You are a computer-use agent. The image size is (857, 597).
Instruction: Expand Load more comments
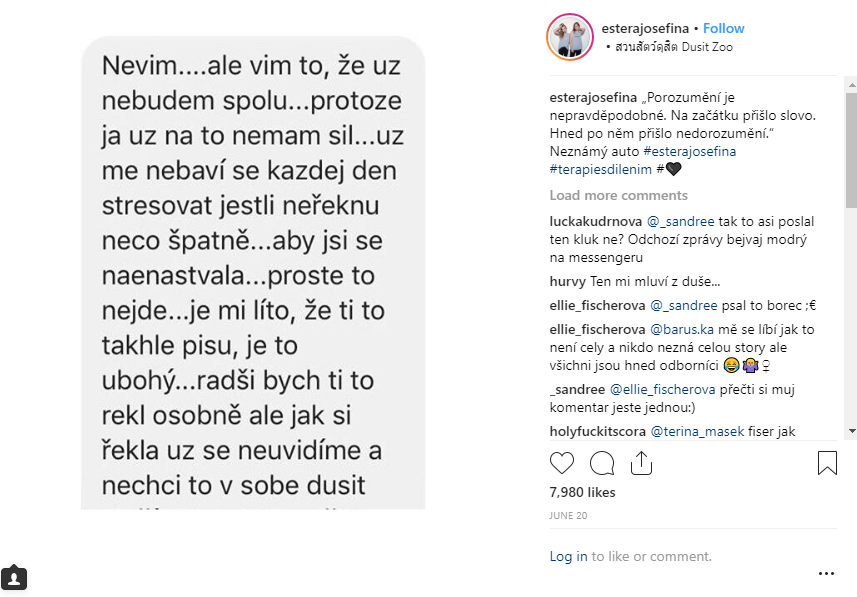pos(618,195)
